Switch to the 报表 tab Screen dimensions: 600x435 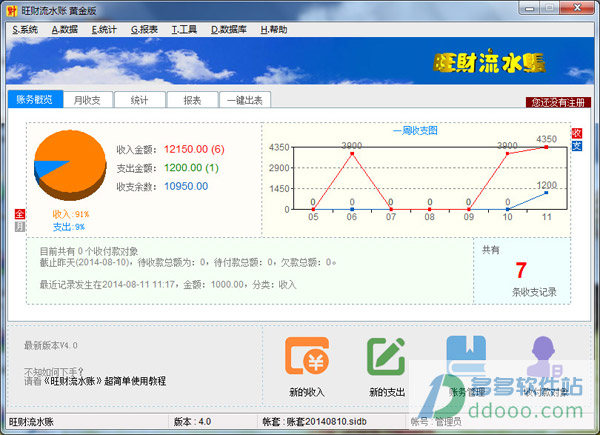[192, 100]
